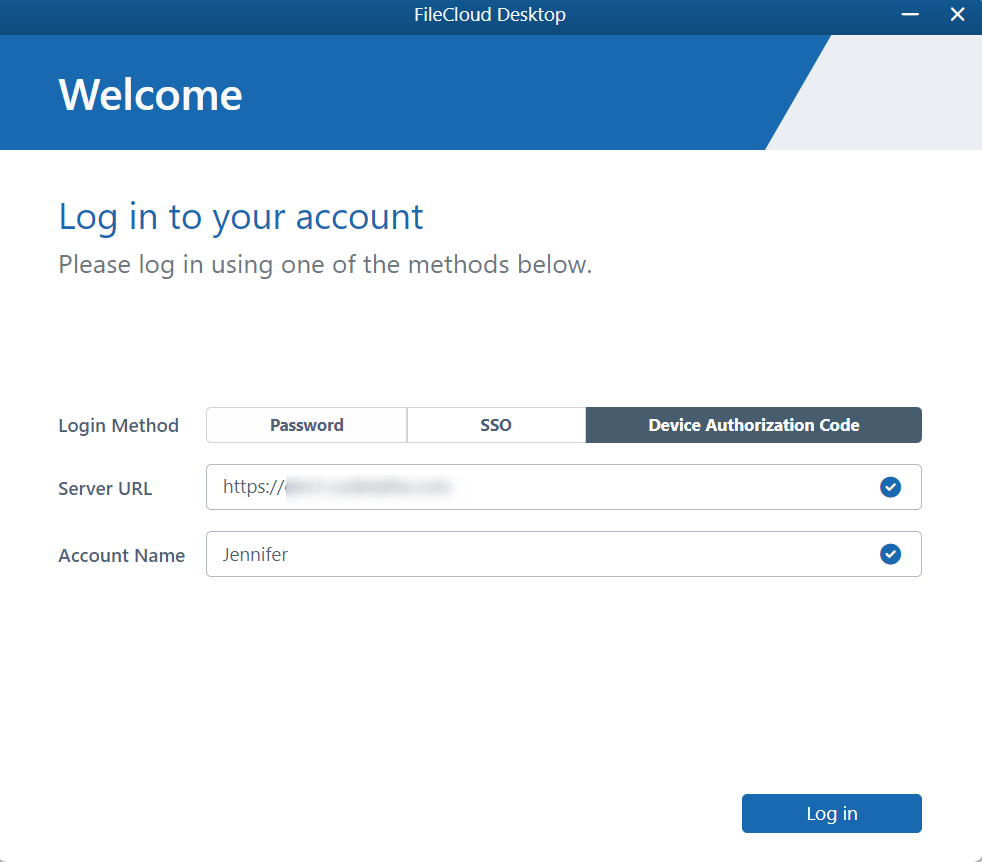Screen dimensions: 982x862
Task: Close the FileCloud Desktop window
Action: point(957,15)
